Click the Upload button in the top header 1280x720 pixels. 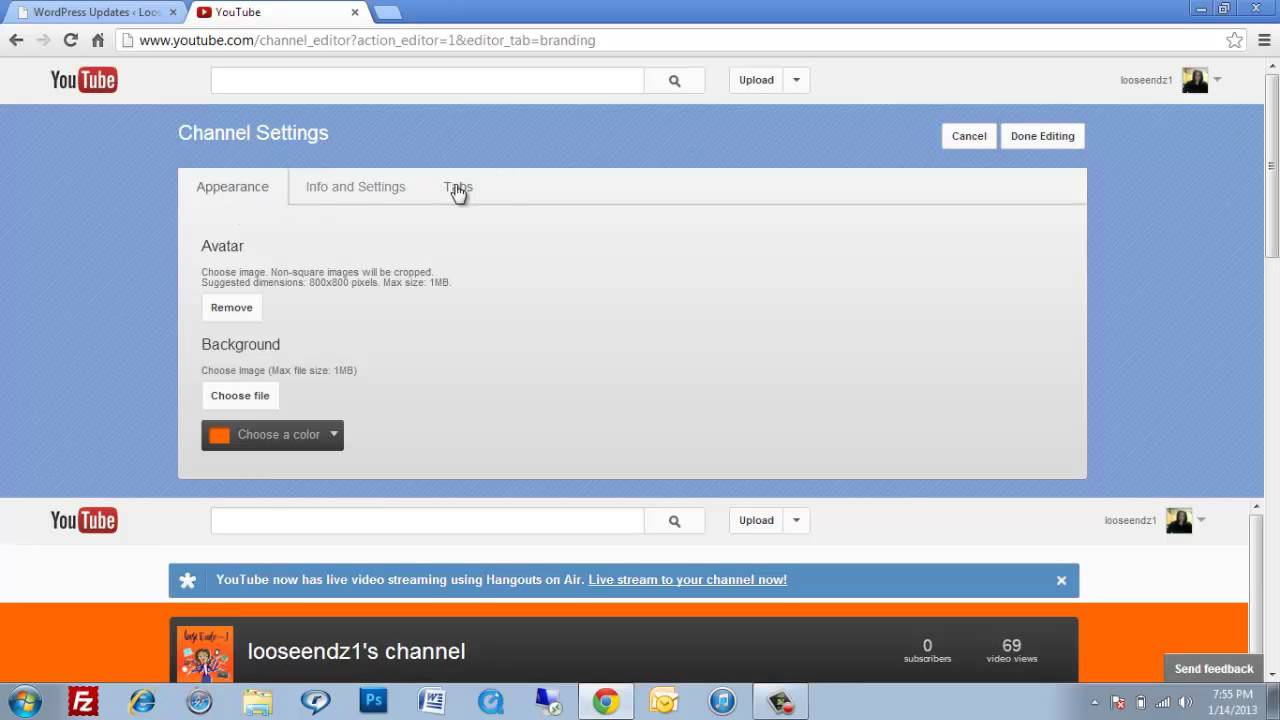pos(756,80)
